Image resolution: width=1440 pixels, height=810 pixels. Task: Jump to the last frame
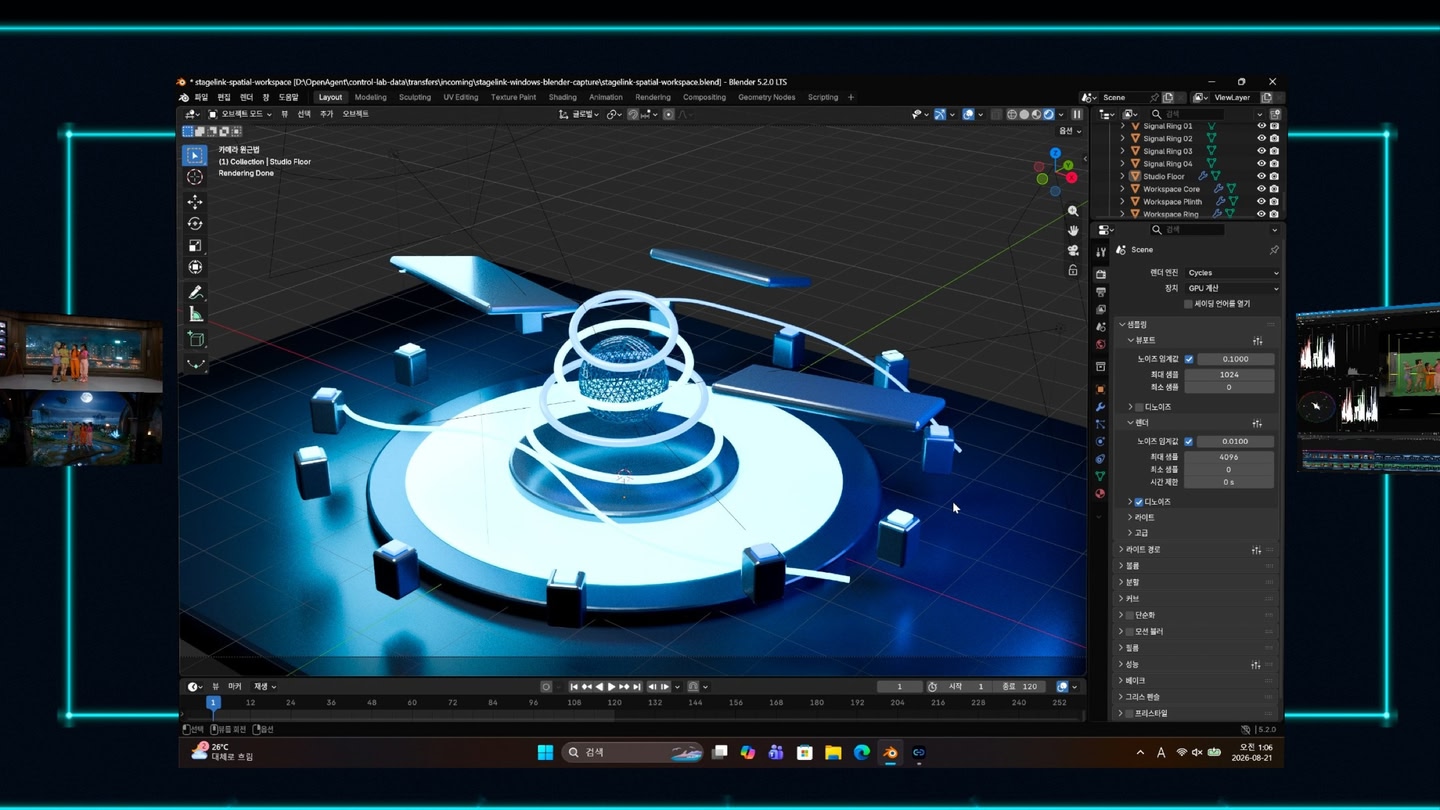(637, 687)
